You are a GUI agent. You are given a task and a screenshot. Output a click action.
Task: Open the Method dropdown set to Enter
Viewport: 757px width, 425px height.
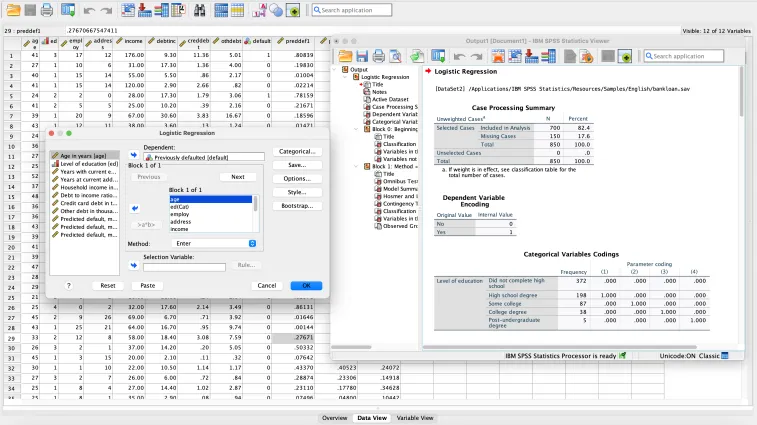[x=212, y=243]
